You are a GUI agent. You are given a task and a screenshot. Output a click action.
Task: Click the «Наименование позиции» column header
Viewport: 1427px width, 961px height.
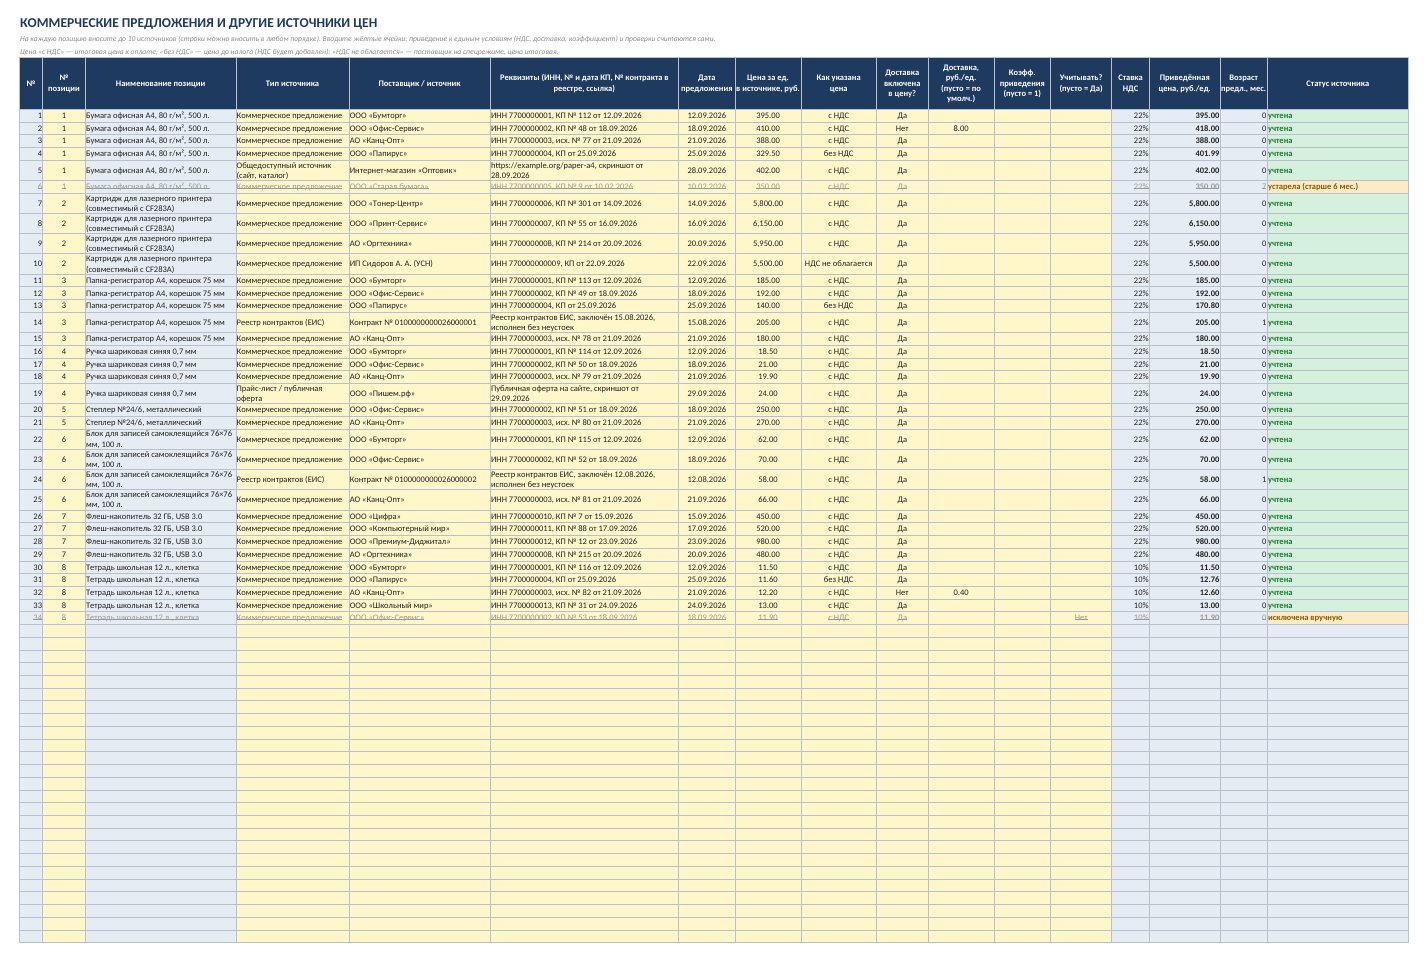point(160,84)
